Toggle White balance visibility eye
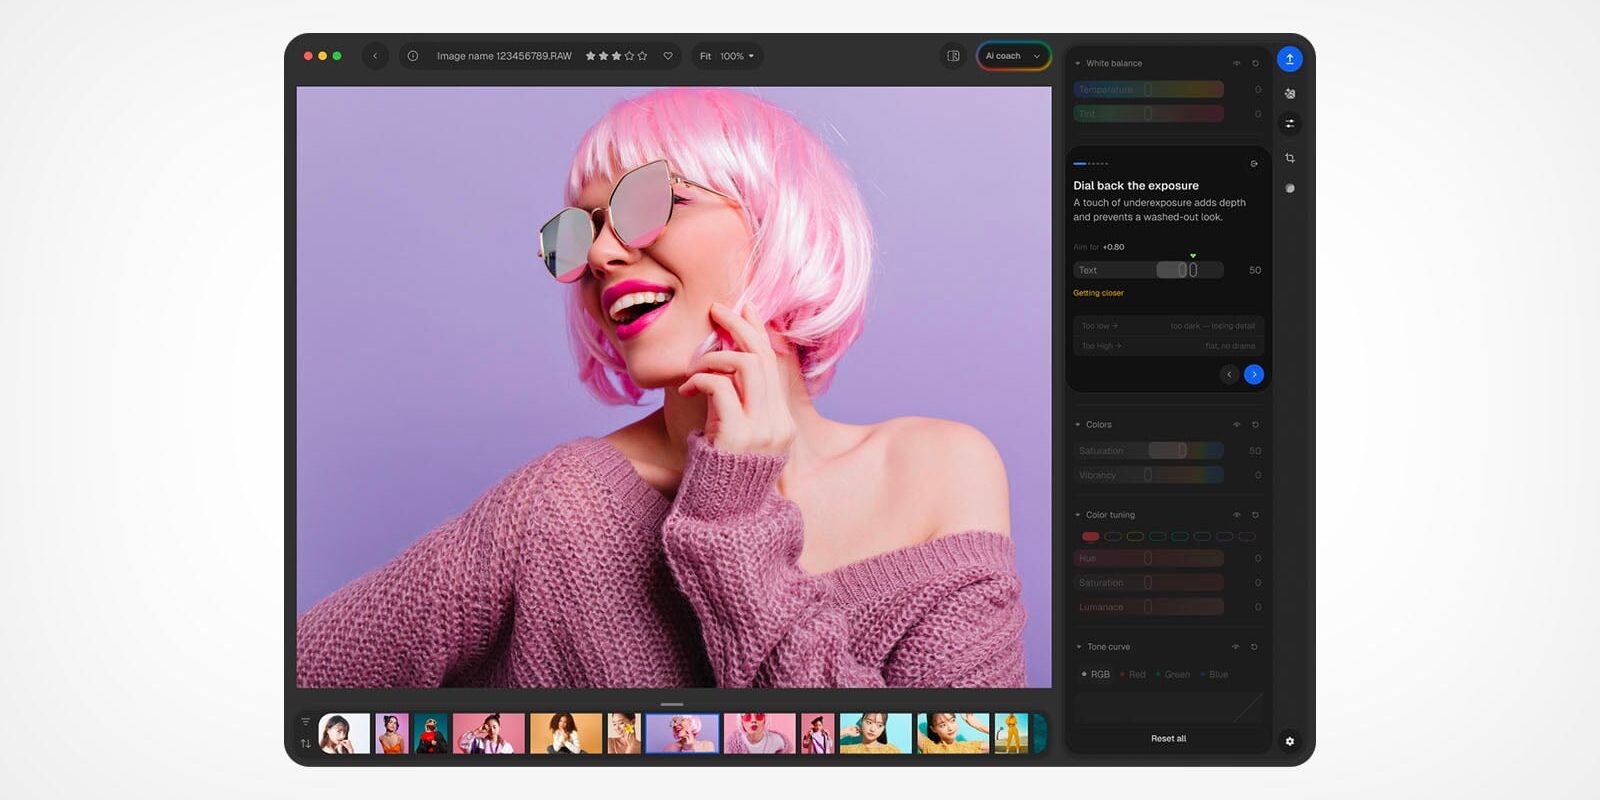1600x800 pixels. pyautogui.click(x=1237, y=63)
